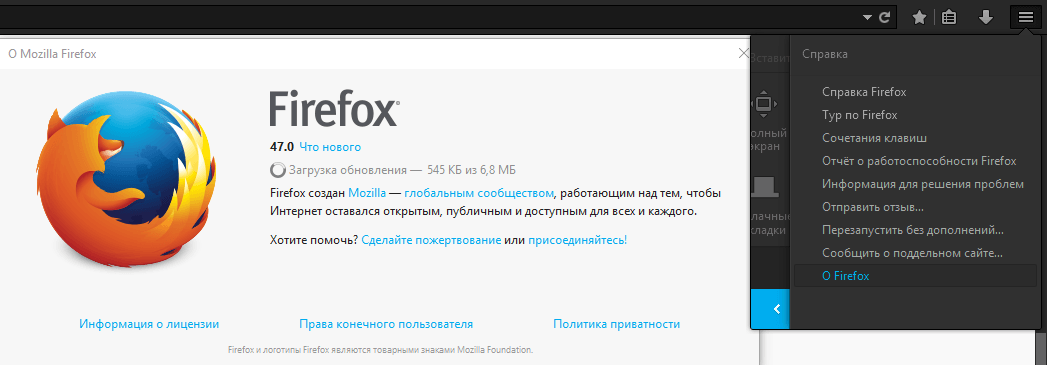Focus the browser address bar
This screenshot has height=365, width=1047.
tap(427, 17)
